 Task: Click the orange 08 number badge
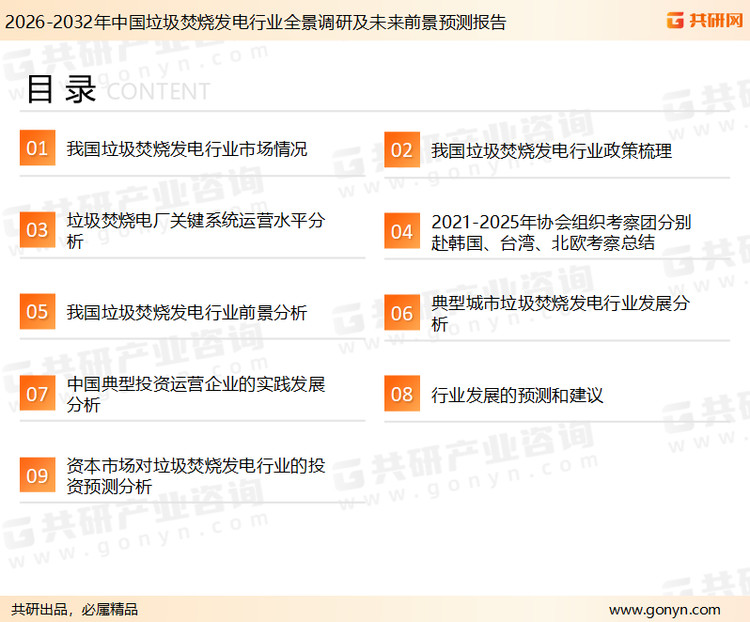pos(402,394)
